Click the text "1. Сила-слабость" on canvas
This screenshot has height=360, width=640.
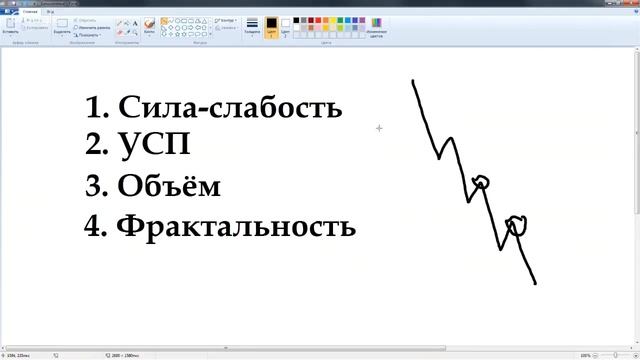tap(213, 107)
